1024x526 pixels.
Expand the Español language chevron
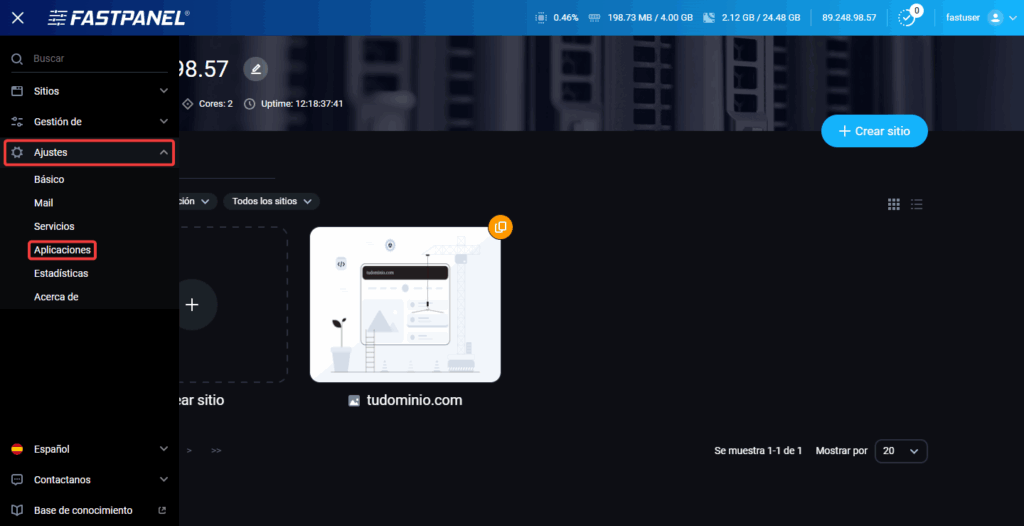[x=164, y=449]
